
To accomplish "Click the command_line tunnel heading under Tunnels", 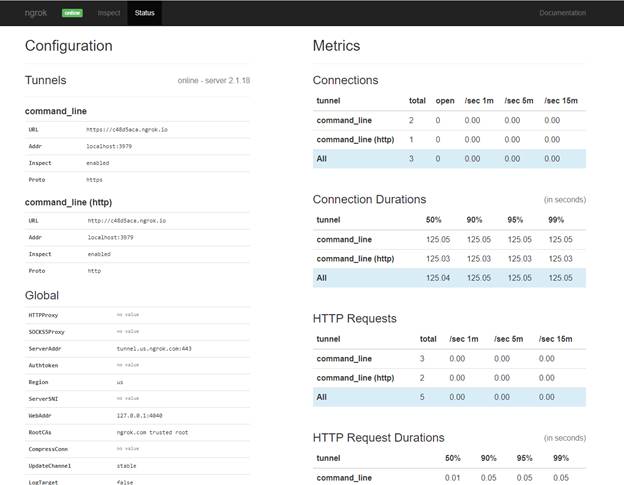I will 56,111.
